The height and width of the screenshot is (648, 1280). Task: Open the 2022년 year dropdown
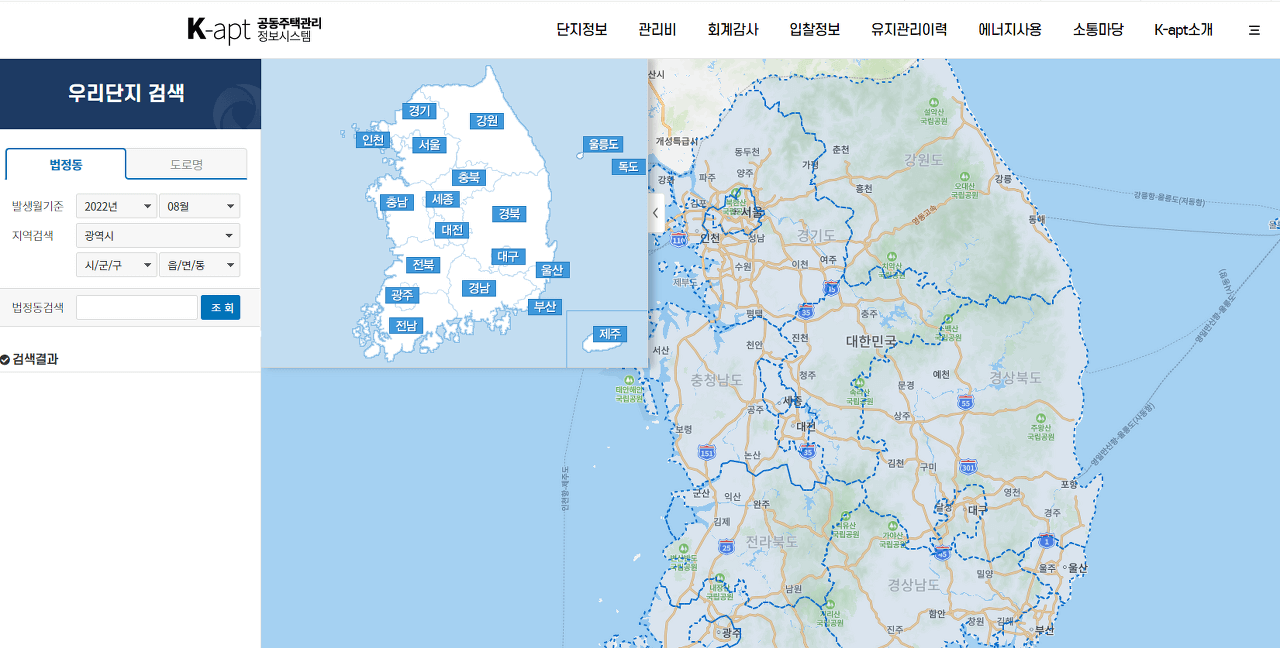tap(116, 204)
